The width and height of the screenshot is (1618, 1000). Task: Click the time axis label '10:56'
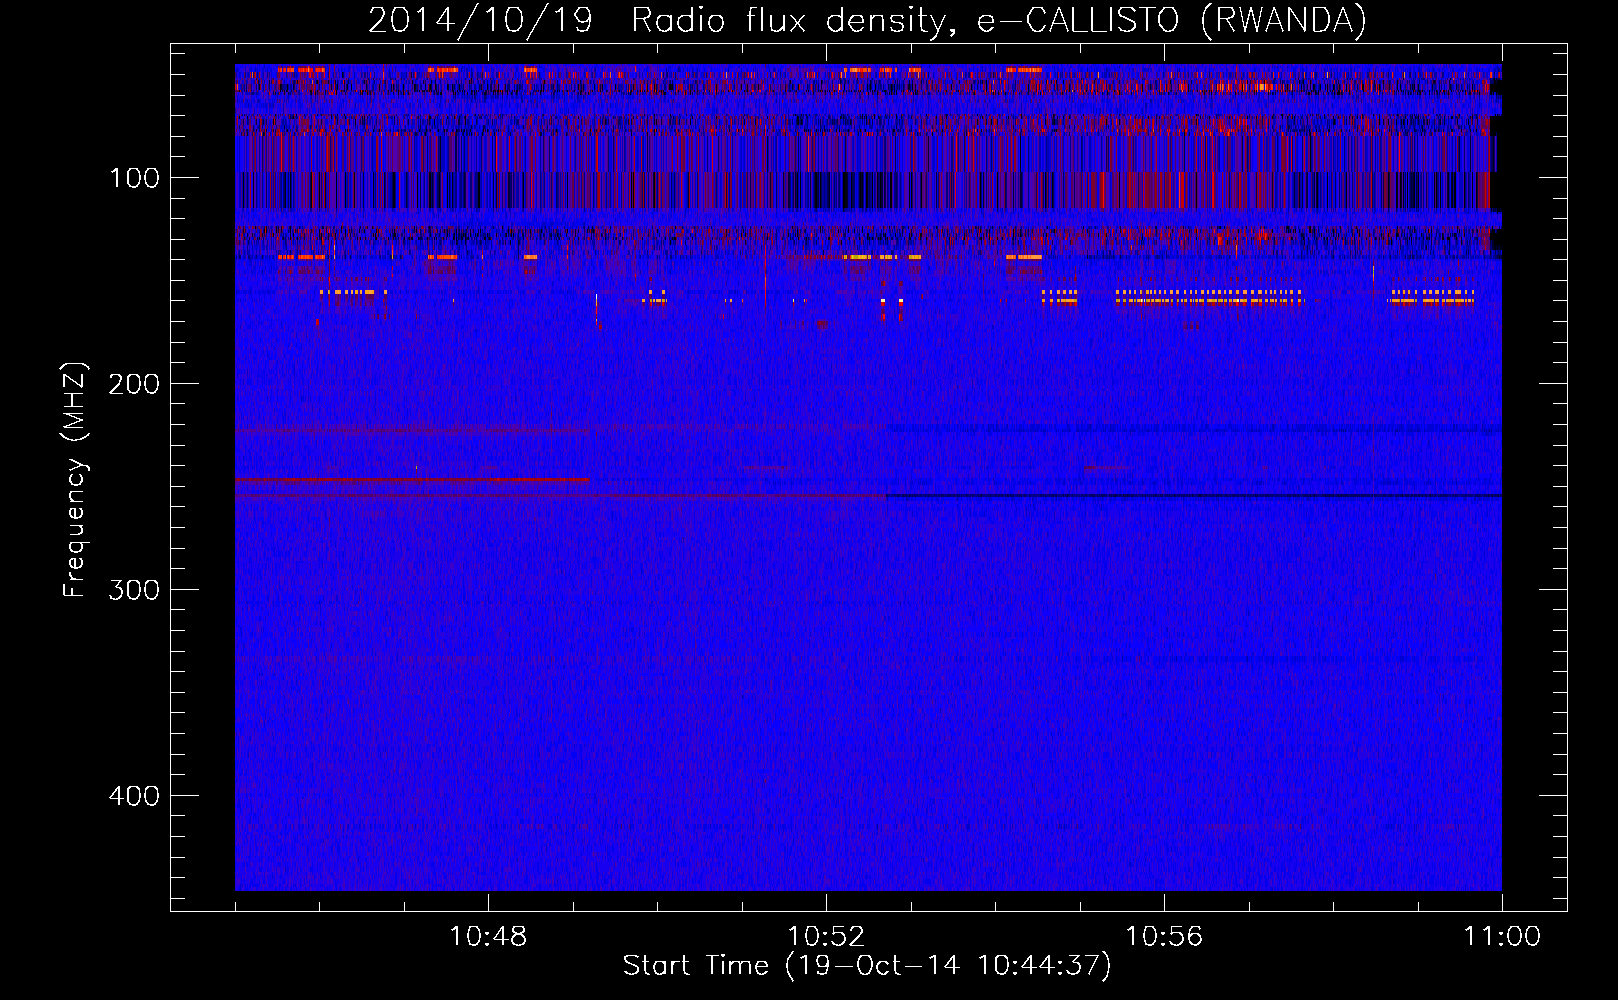tap(1164, 936)
